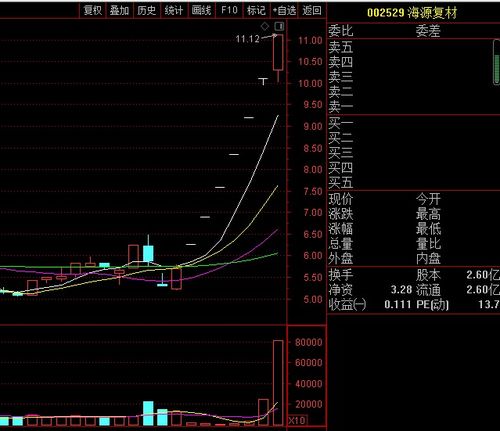Click the 总量 label
Viewport: 500px width, 431px height.
[341, 244]
